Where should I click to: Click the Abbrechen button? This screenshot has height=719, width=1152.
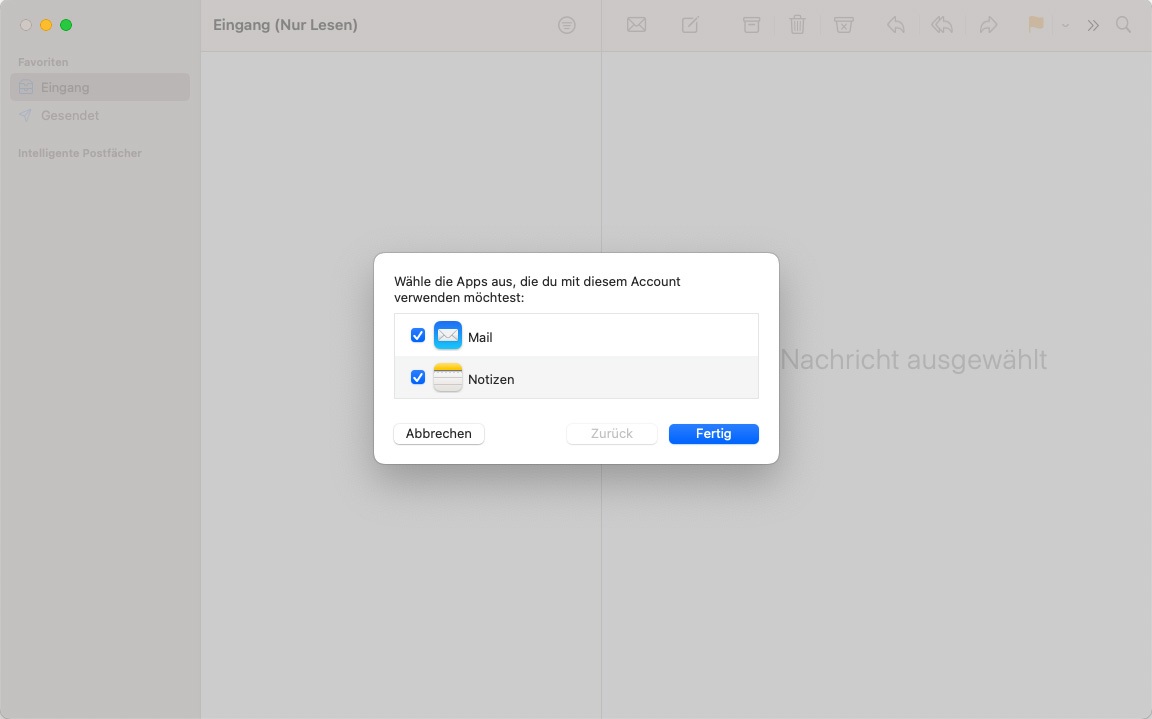(439, 433)
